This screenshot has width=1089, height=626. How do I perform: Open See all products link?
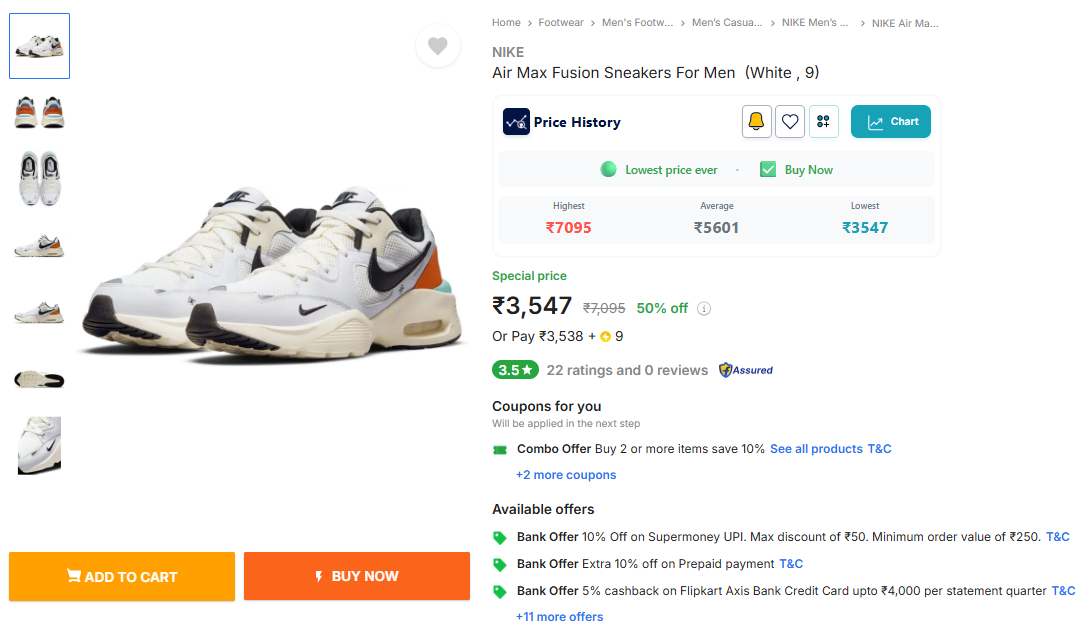pos(816,449)
